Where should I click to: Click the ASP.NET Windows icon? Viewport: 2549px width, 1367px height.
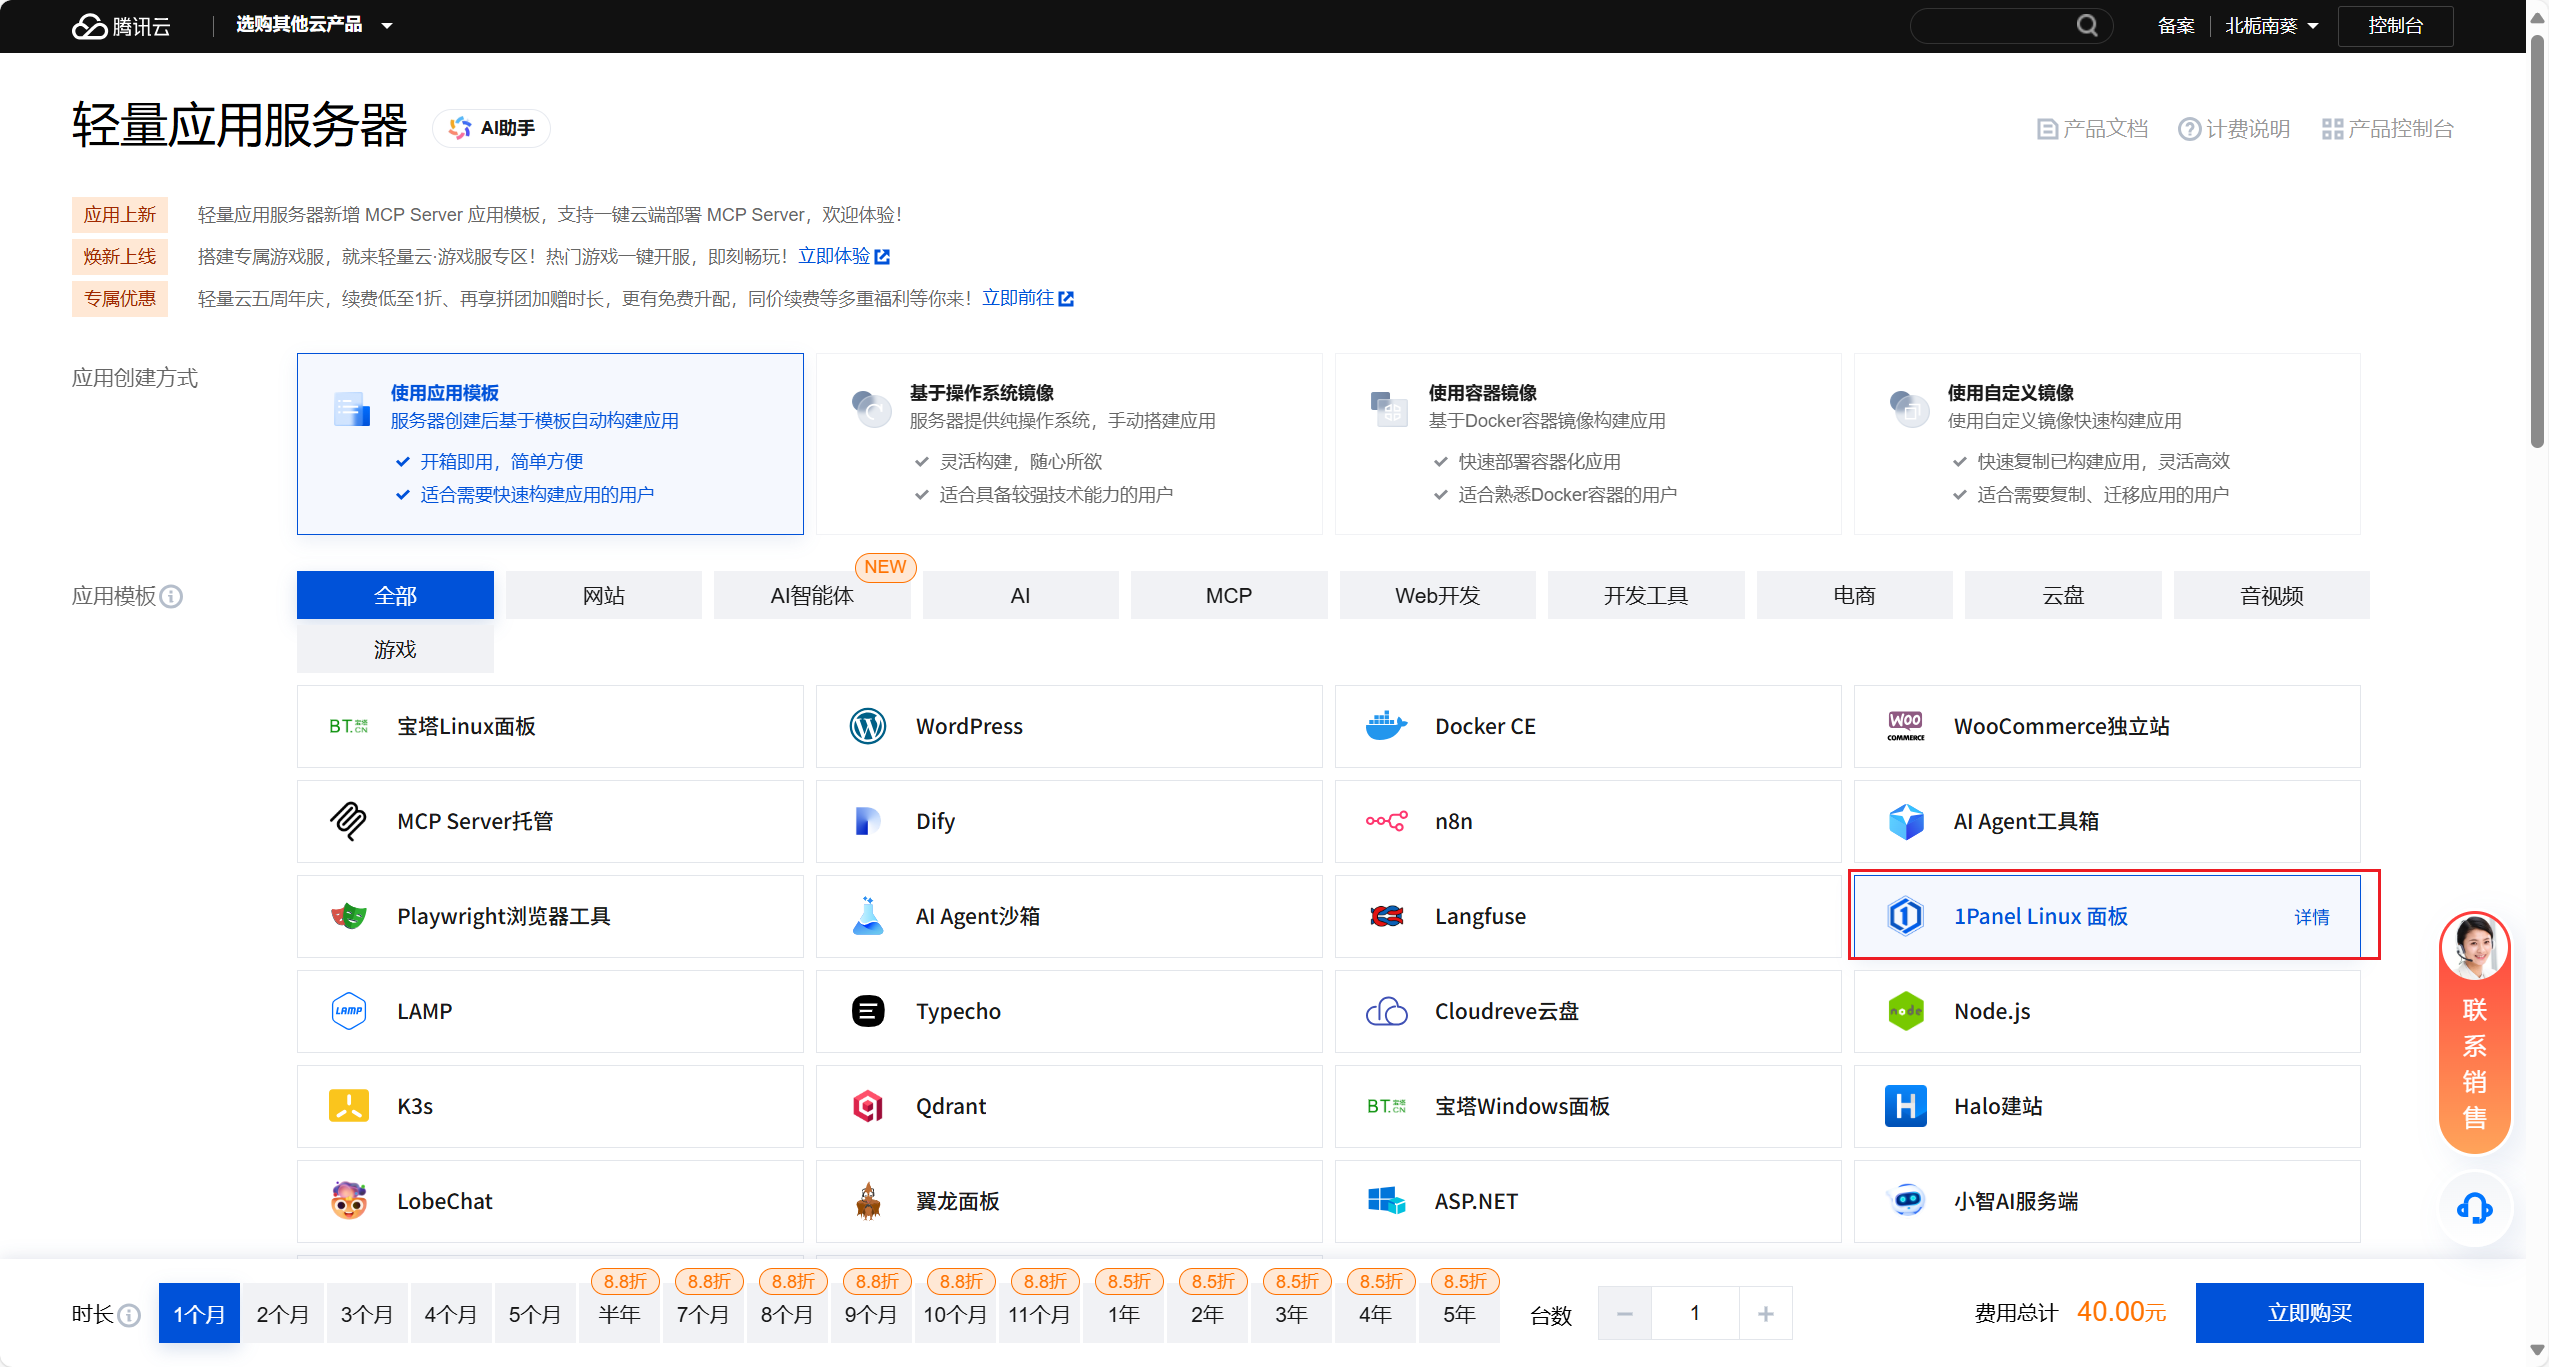1386,1201
